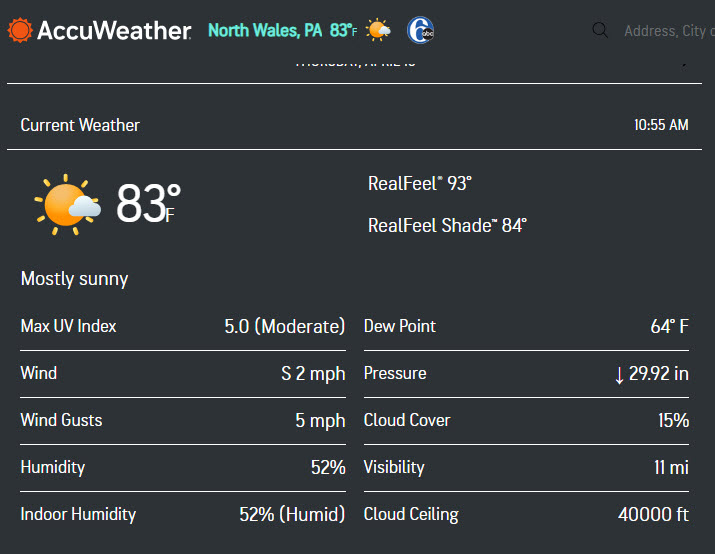Click the header mostly sunny weather icon

[378, 30]
